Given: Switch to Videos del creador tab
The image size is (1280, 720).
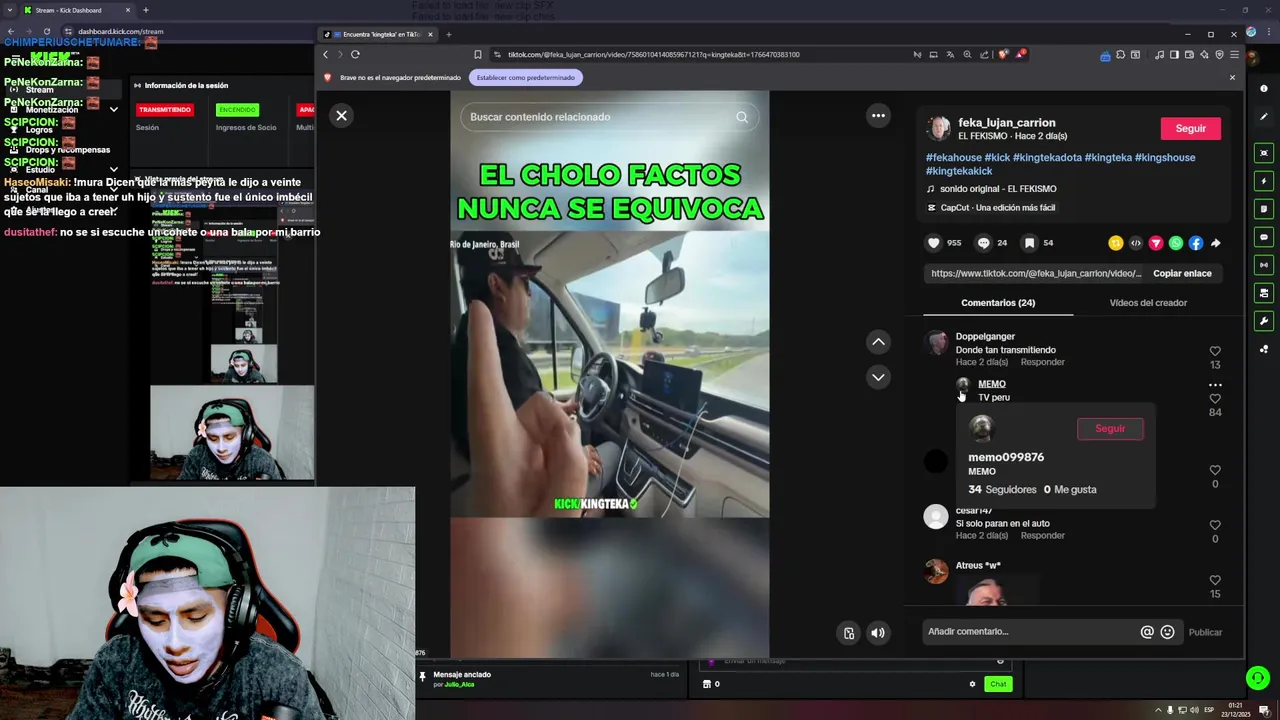Looking at the screenshot, I should [1148, 303].
